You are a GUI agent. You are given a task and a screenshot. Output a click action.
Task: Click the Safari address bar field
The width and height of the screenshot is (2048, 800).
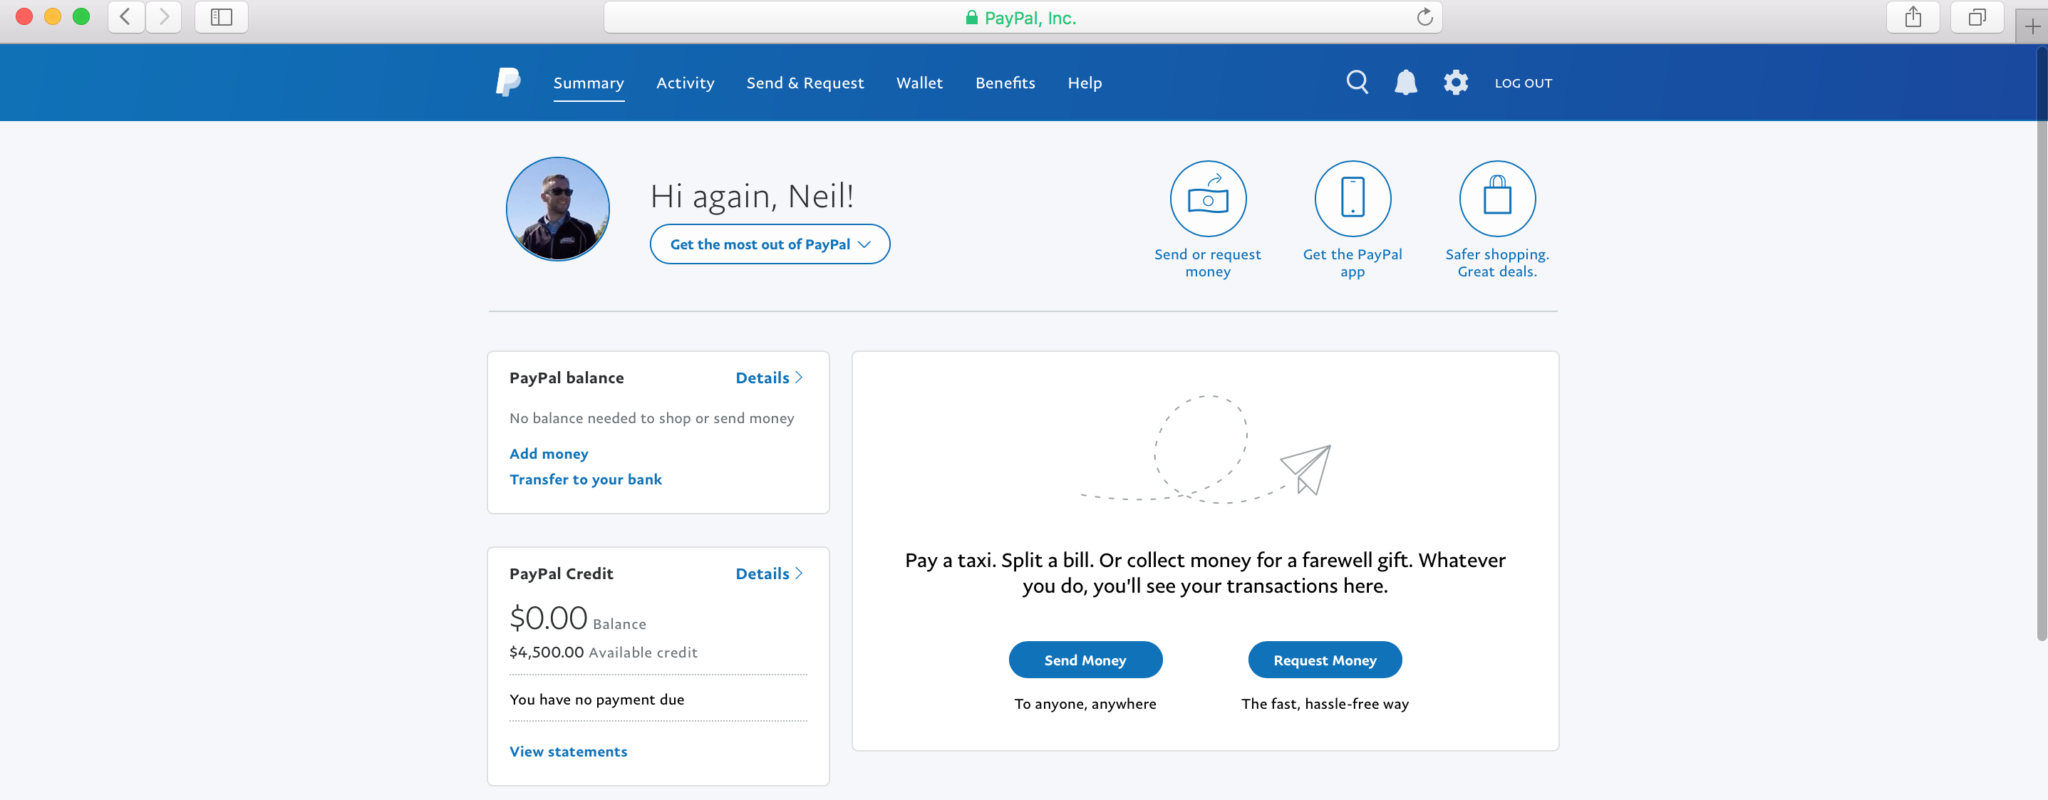(x=1022, y=17)
